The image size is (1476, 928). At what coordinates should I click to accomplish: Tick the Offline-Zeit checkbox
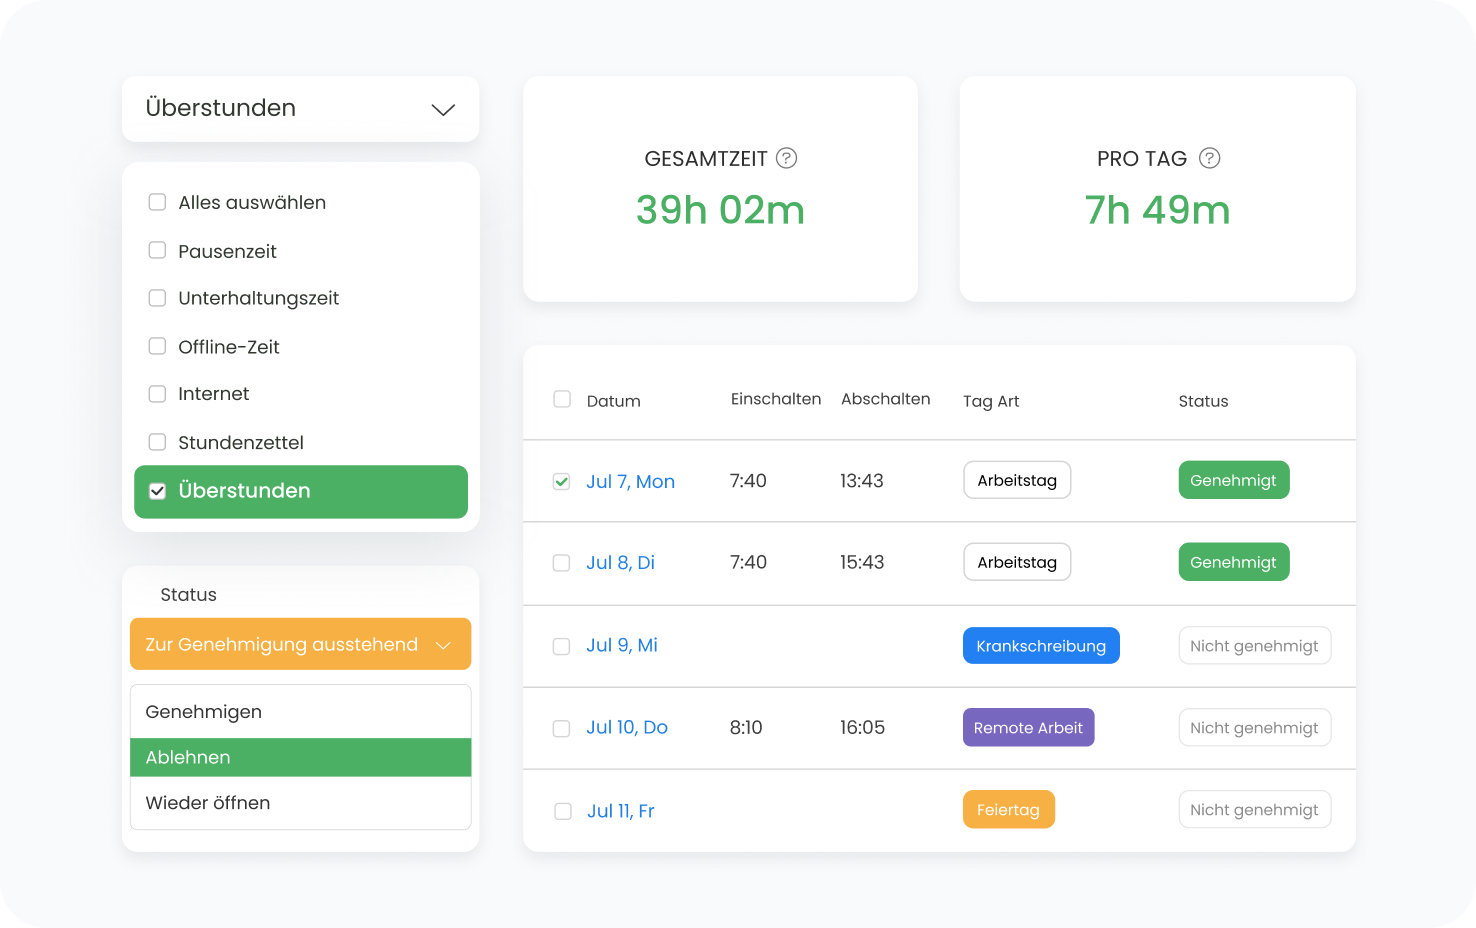click(x=157, y=346)
